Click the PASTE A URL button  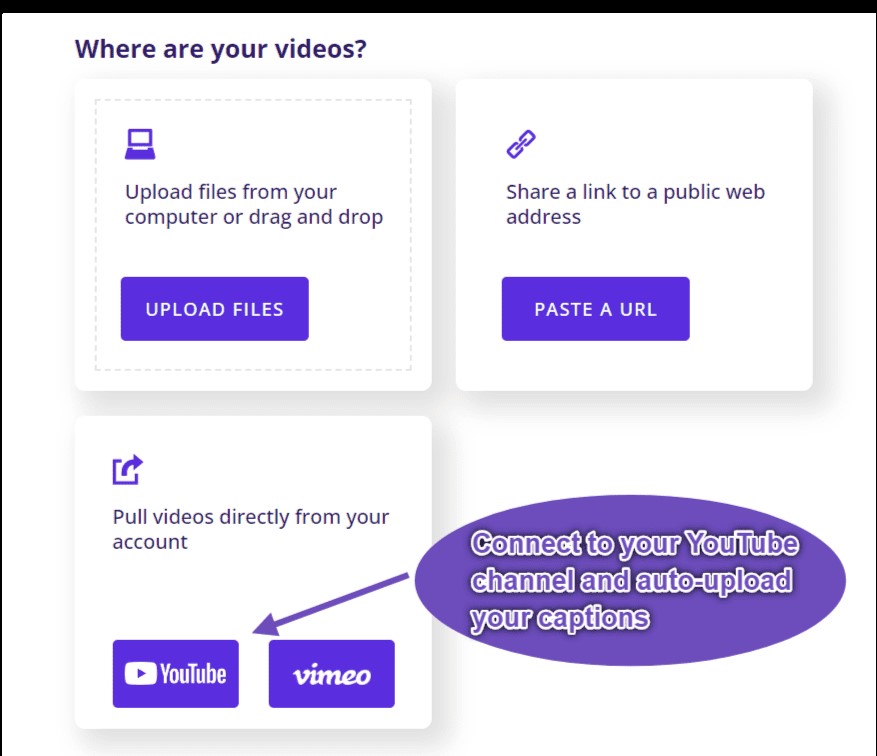point(596,309)
